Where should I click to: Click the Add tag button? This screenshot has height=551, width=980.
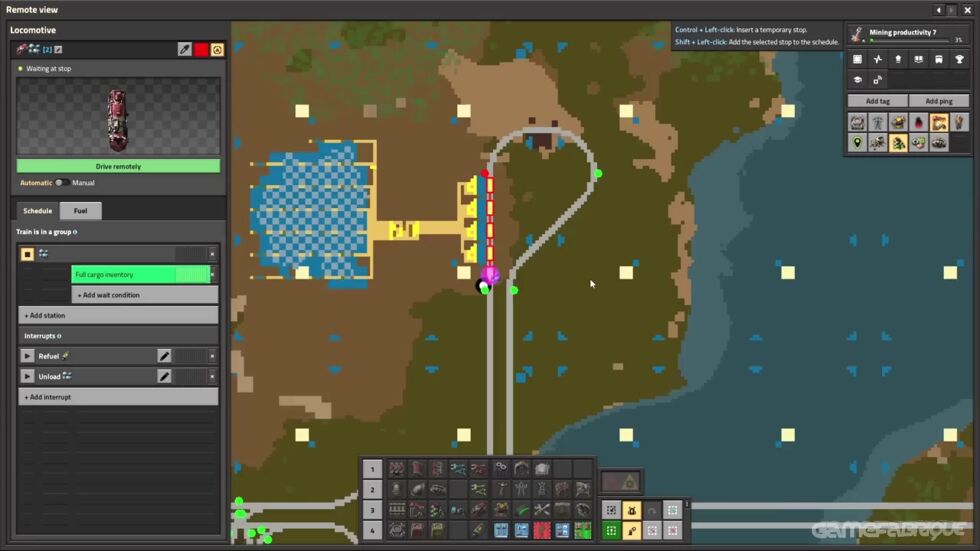click(878, 101)
